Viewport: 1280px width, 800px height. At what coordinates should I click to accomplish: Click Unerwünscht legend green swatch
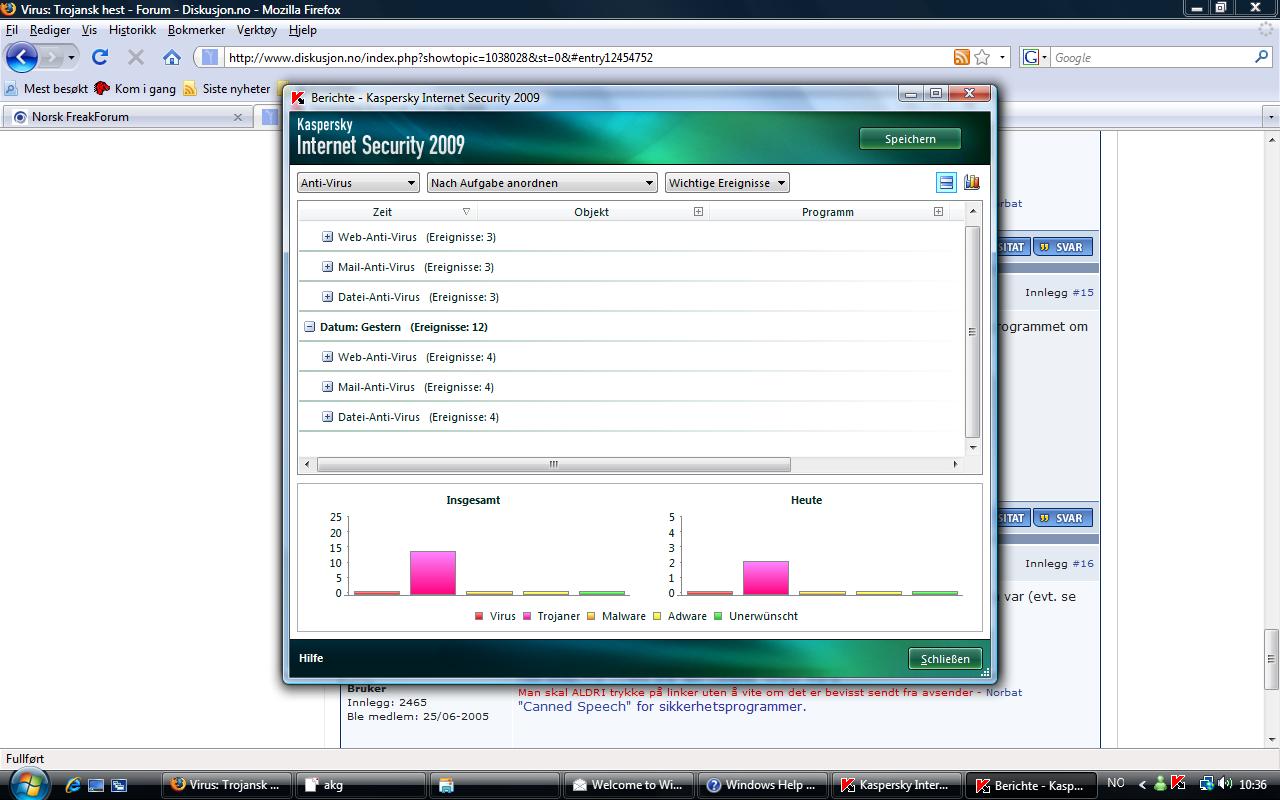[x=718, y=616]
